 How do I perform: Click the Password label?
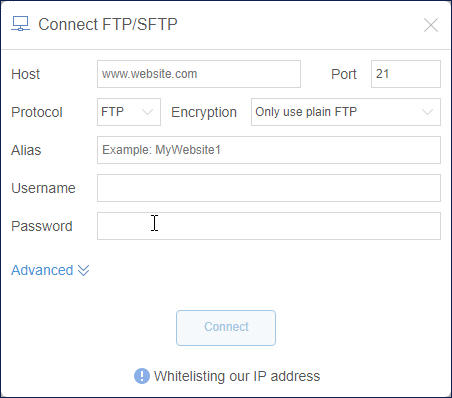(42, 226)
